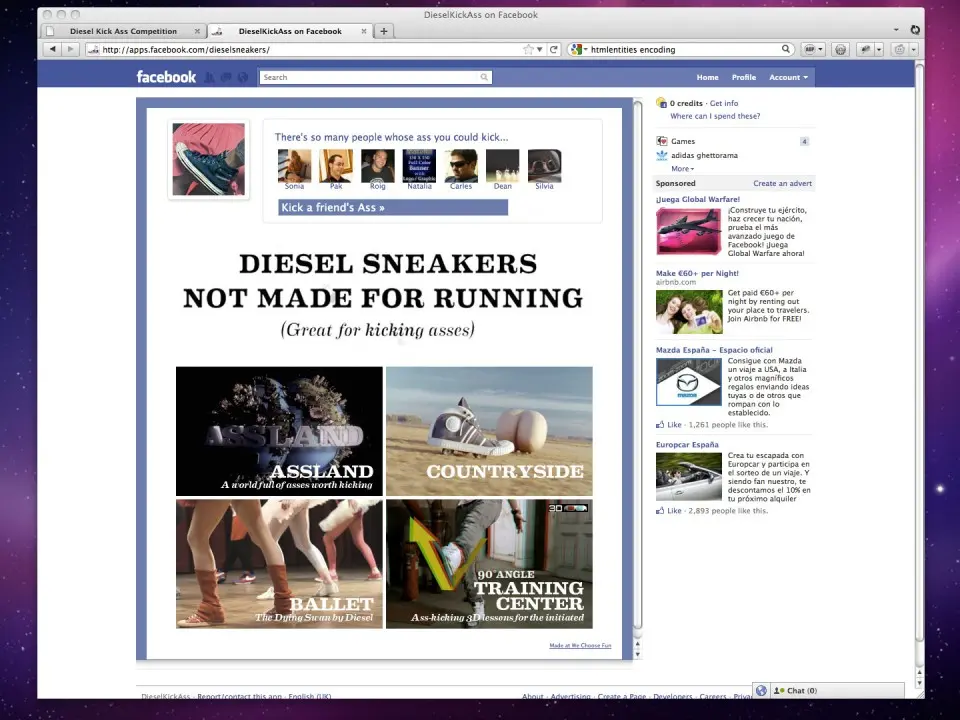The height and width of the screenshot is (720, 960).
Task: Open the URL history dropdown arrow
Action: click(x=539, y=50)
